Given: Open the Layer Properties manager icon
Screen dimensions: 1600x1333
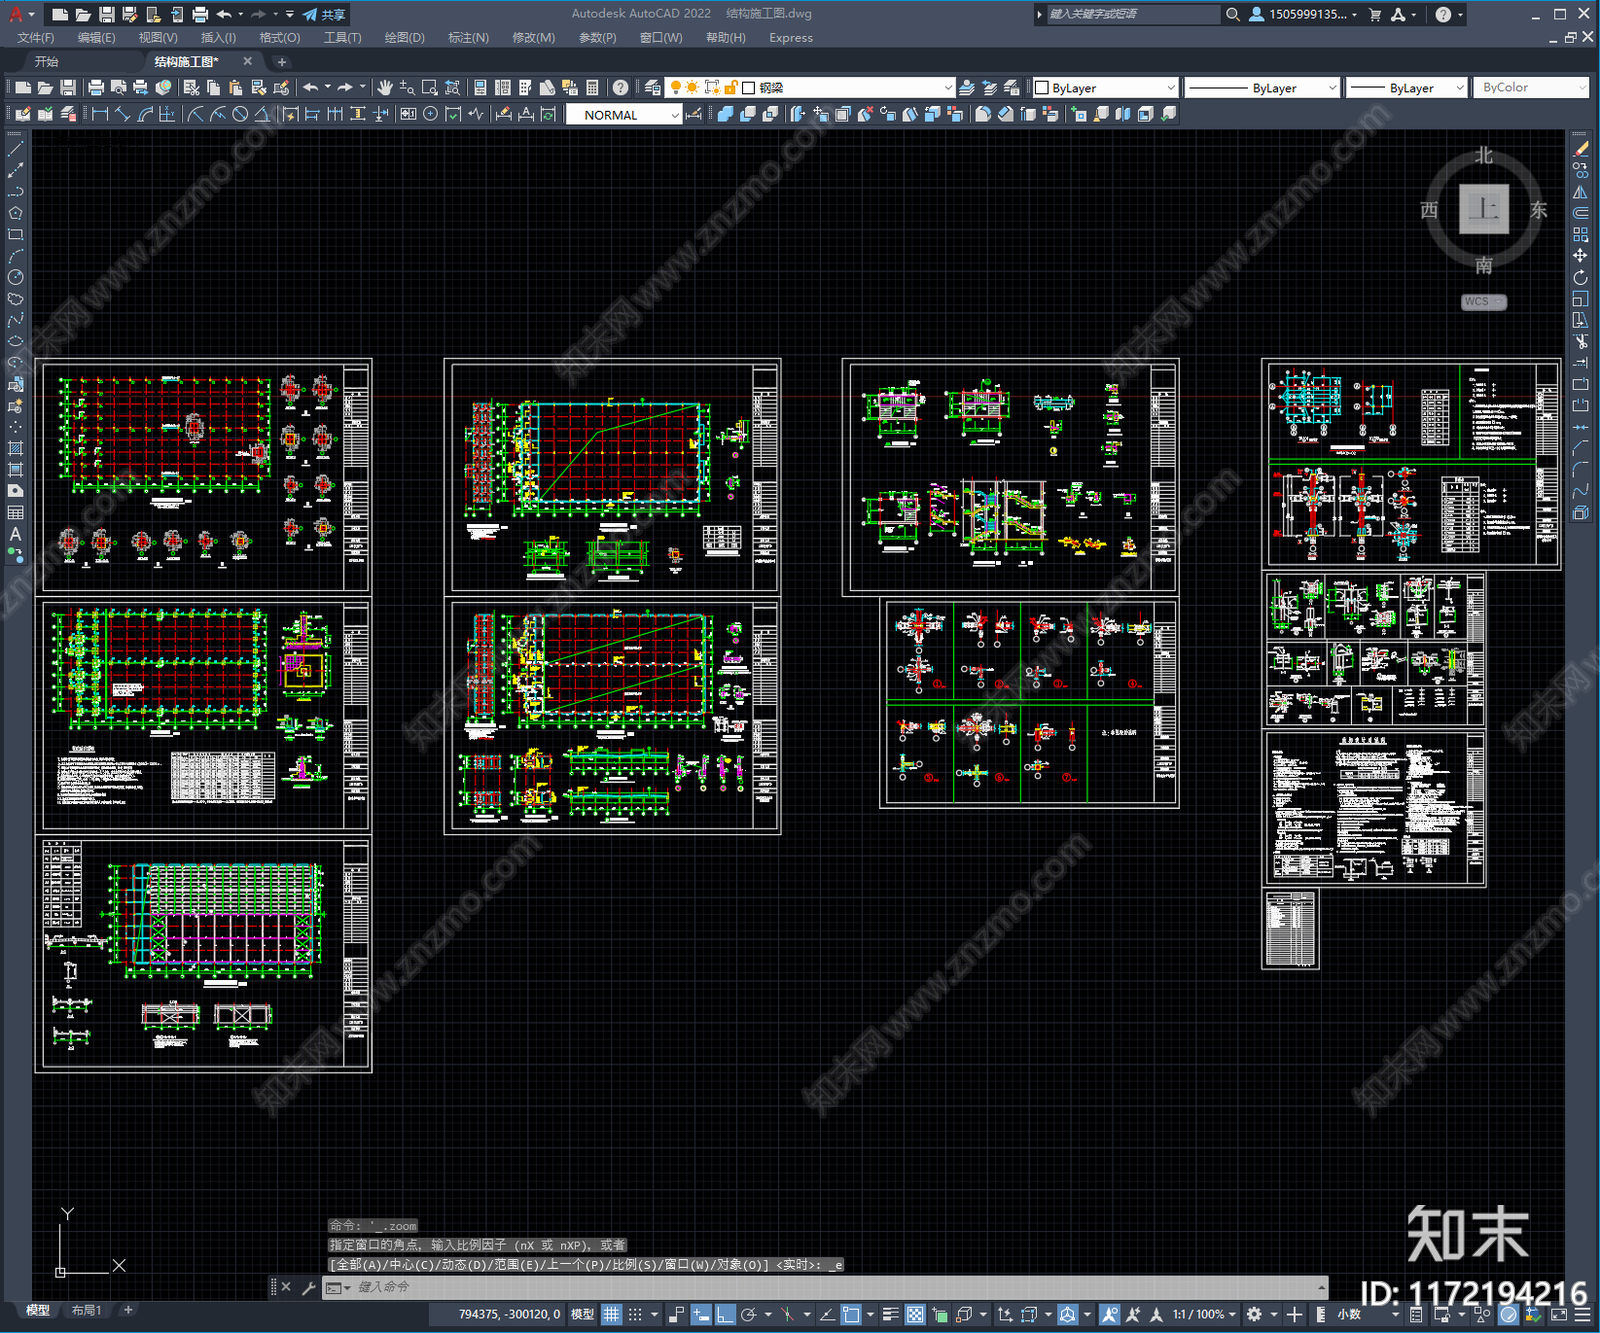Looking at the screenshot, I should pos(652,88).
